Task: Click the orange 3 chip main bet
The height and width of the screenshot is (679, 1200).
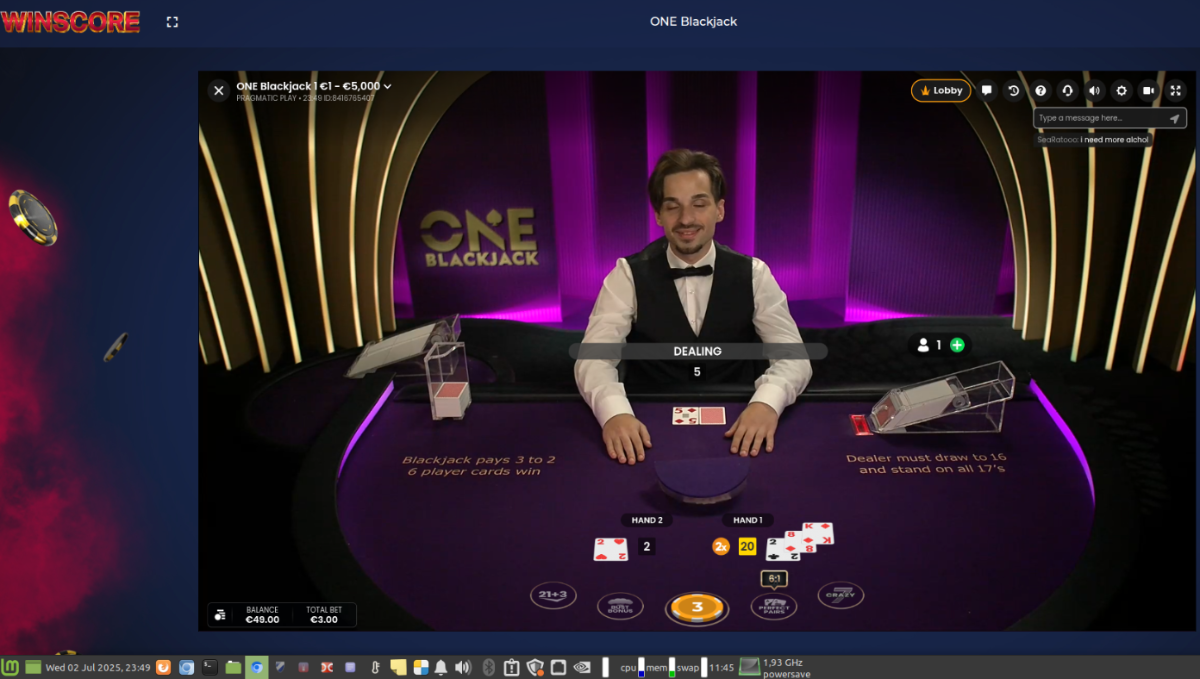Action: (698, 607)
